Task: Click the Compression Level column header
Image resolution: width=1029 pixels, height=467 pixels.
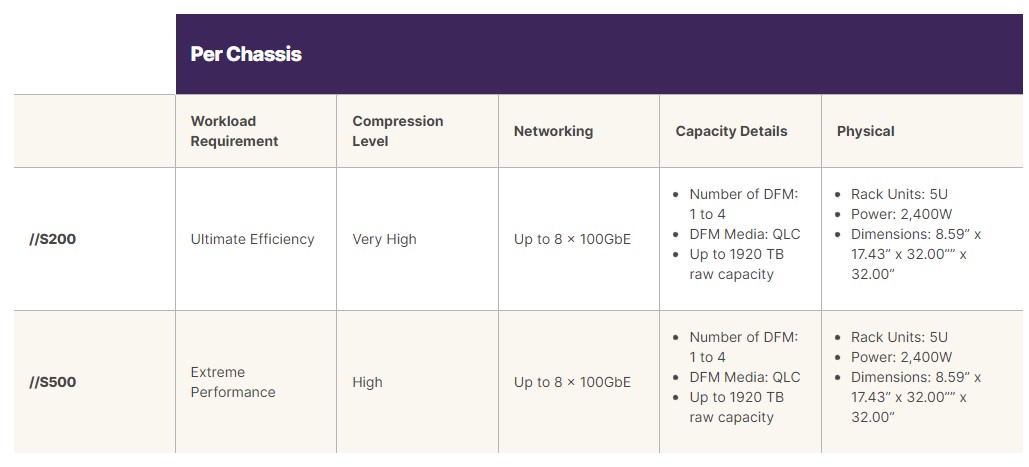Action: pyautogui.click(x=397, y=131)
